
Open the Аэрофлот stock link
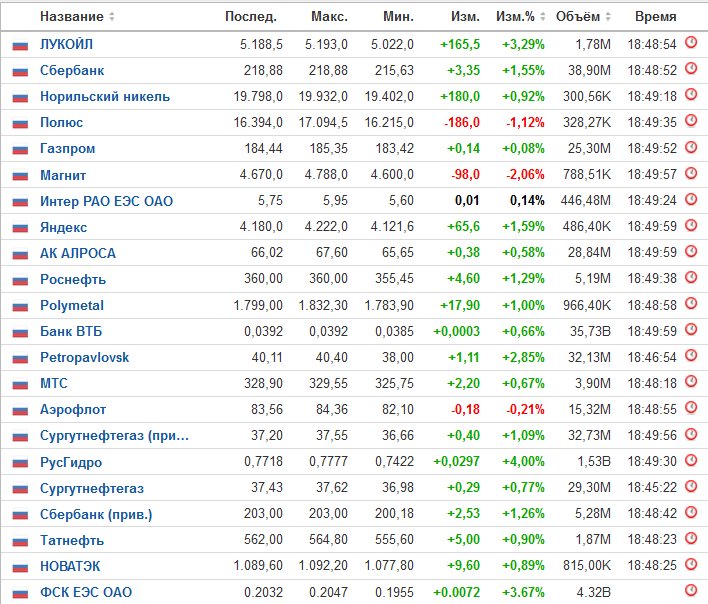pyautogui.click(x=73, y=409)
